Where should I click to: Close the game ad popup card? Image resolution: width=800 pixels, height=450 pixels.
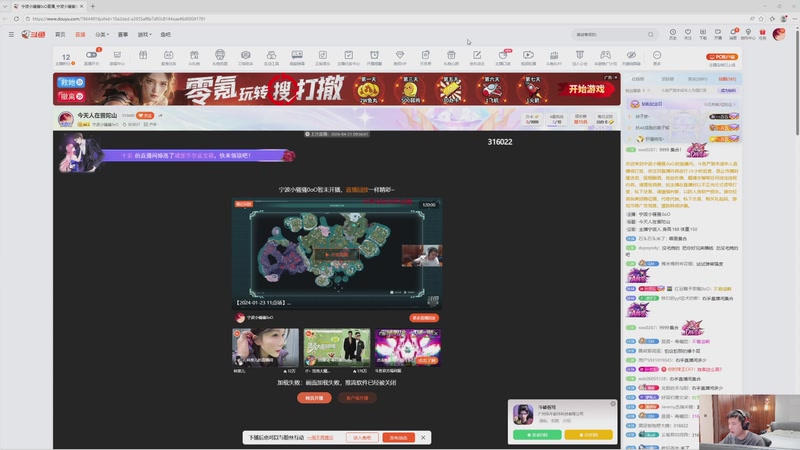(613, 404)
